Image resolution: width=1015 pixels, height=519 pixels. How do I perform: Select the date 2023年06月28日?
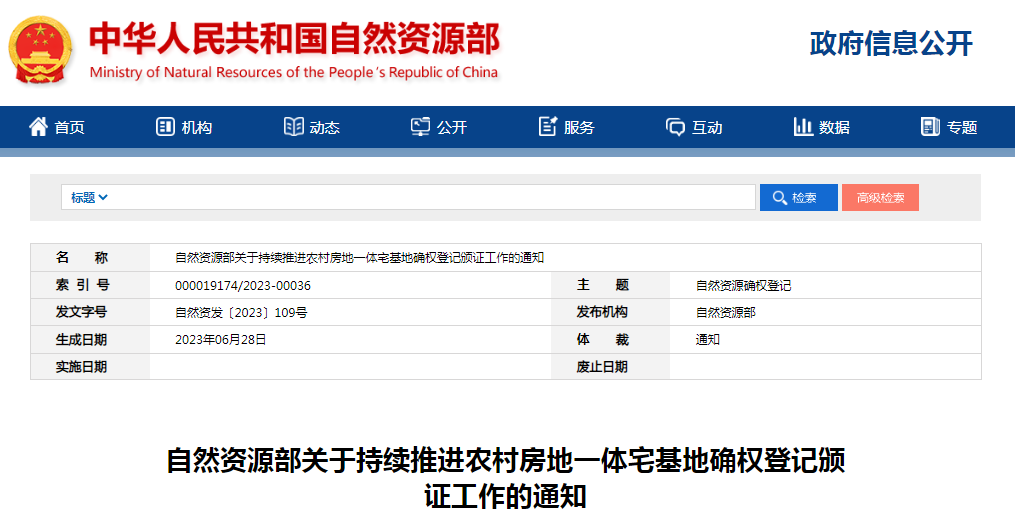click(x=221, y=340)
